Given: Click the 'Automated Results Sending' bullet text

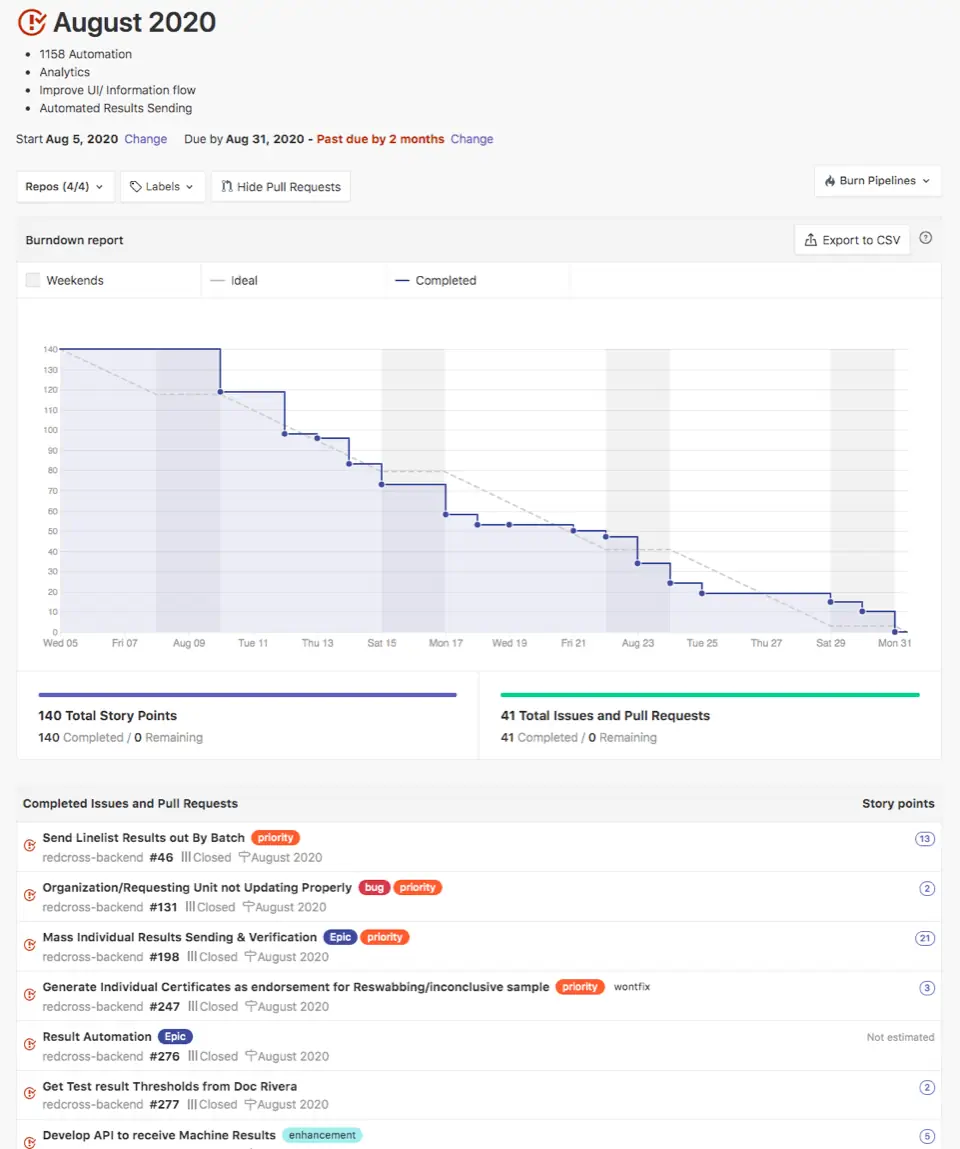Looking at the screenshot, I should click(116, 108).
